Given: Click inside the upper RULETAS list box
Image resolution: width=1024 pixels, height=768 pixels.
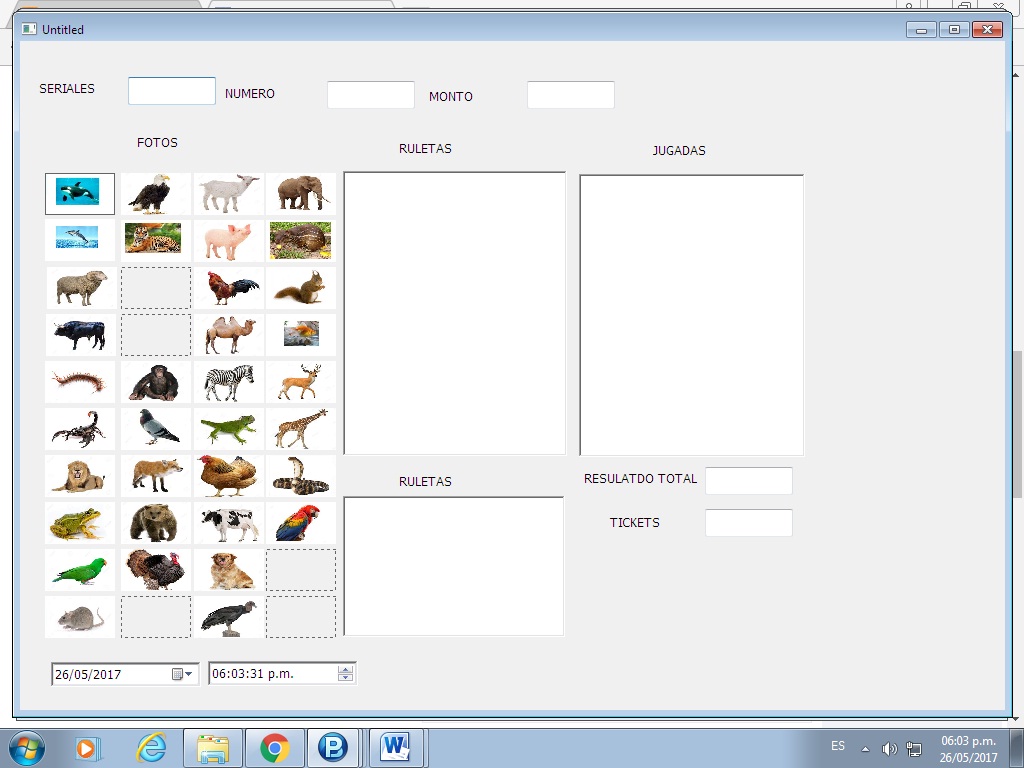Looking at the screenshot, I should [455, 313].
